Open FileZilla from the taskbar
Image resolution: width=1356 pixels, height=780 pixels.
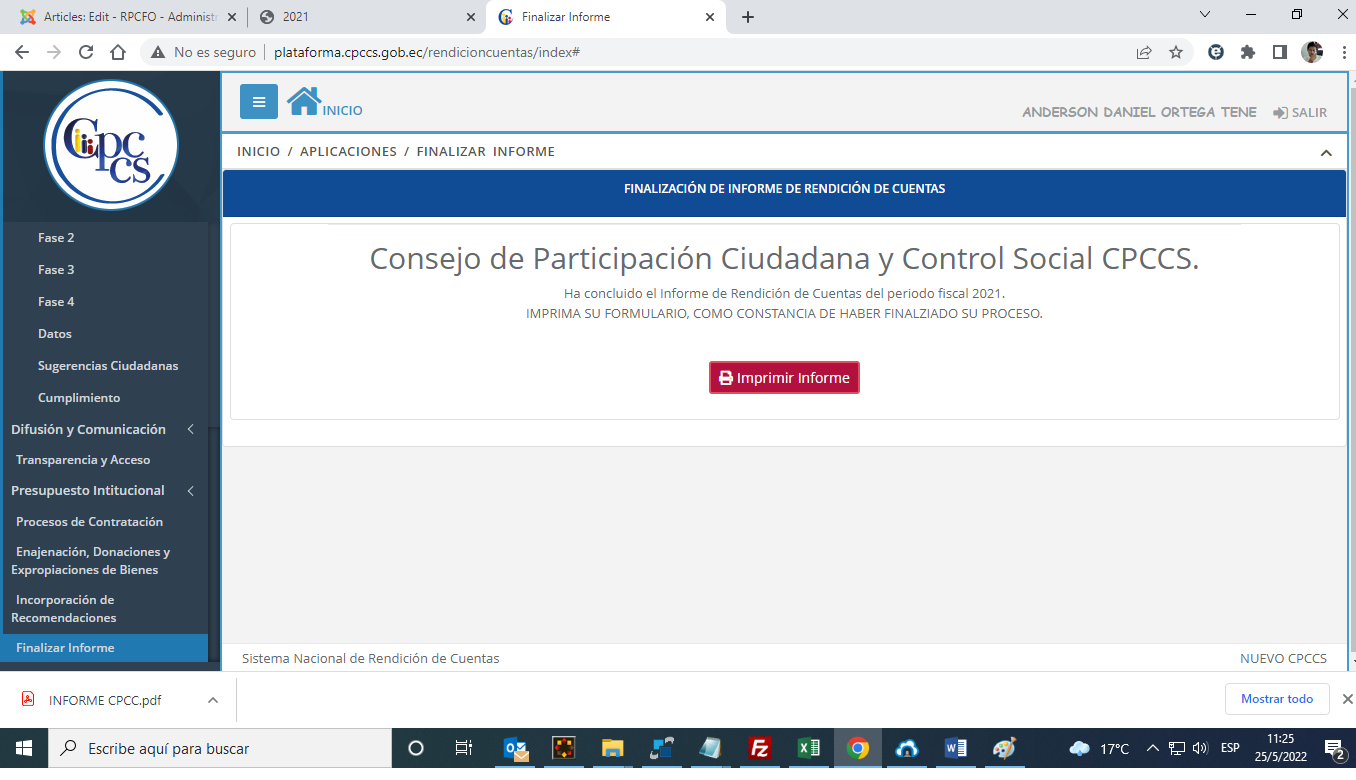click(x=760, y=748)
